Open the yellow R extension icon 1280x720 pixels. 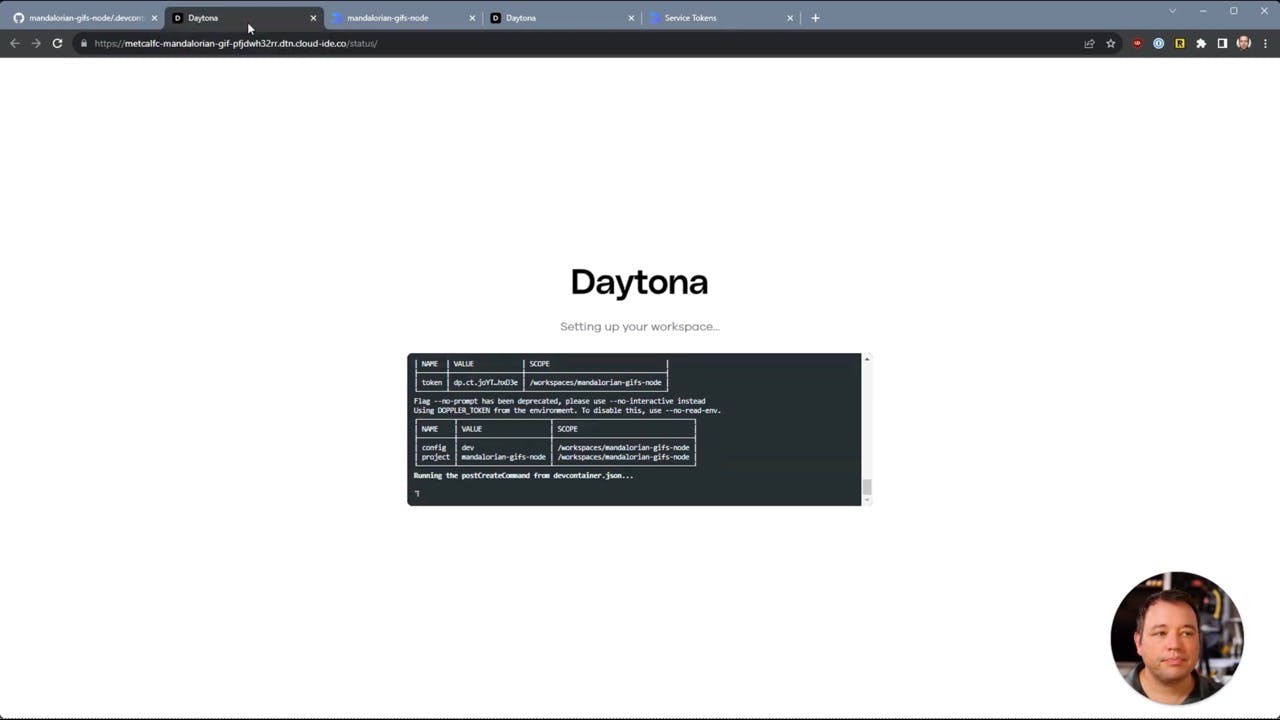coord(1180,43)
